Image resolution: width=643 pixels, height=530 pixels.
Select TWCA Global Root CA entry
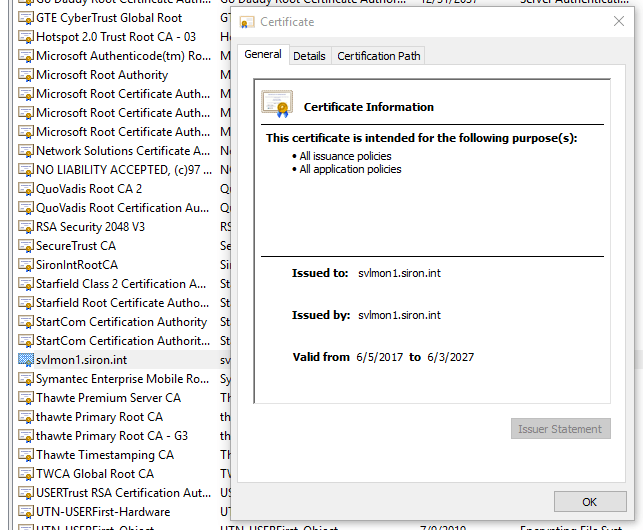[95, 474]
